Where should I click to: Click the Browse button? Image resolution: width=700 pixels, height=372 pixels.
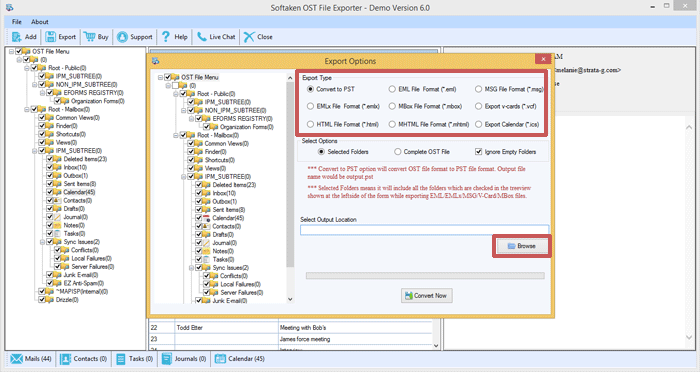click(x=522, y=246)
